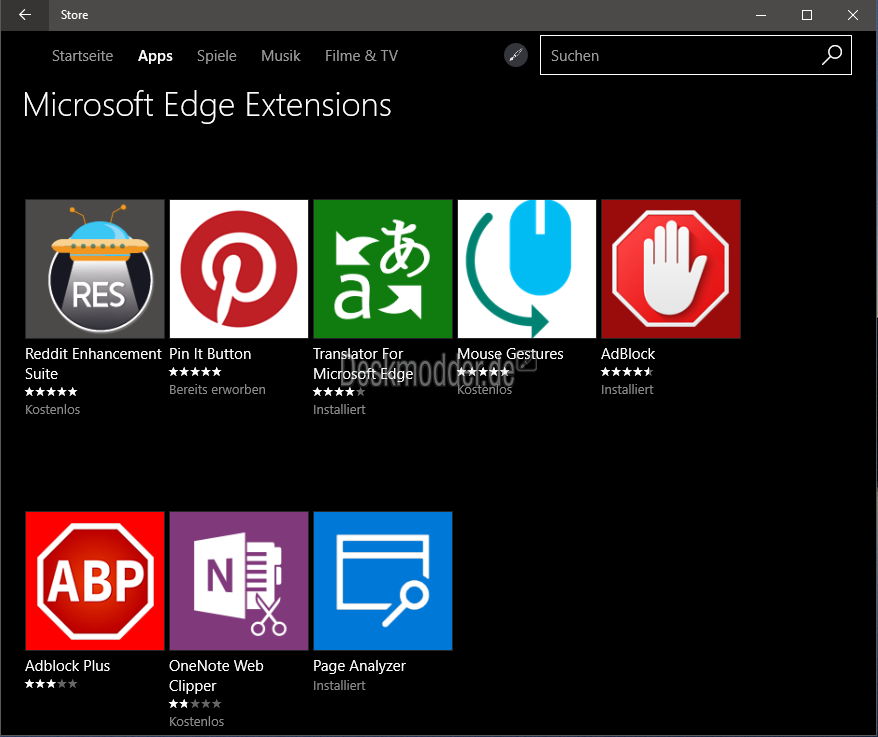The height and width of the screenshot is (737, 878).
Task: Maximize the Store window
Action: (x=807, y=15)
